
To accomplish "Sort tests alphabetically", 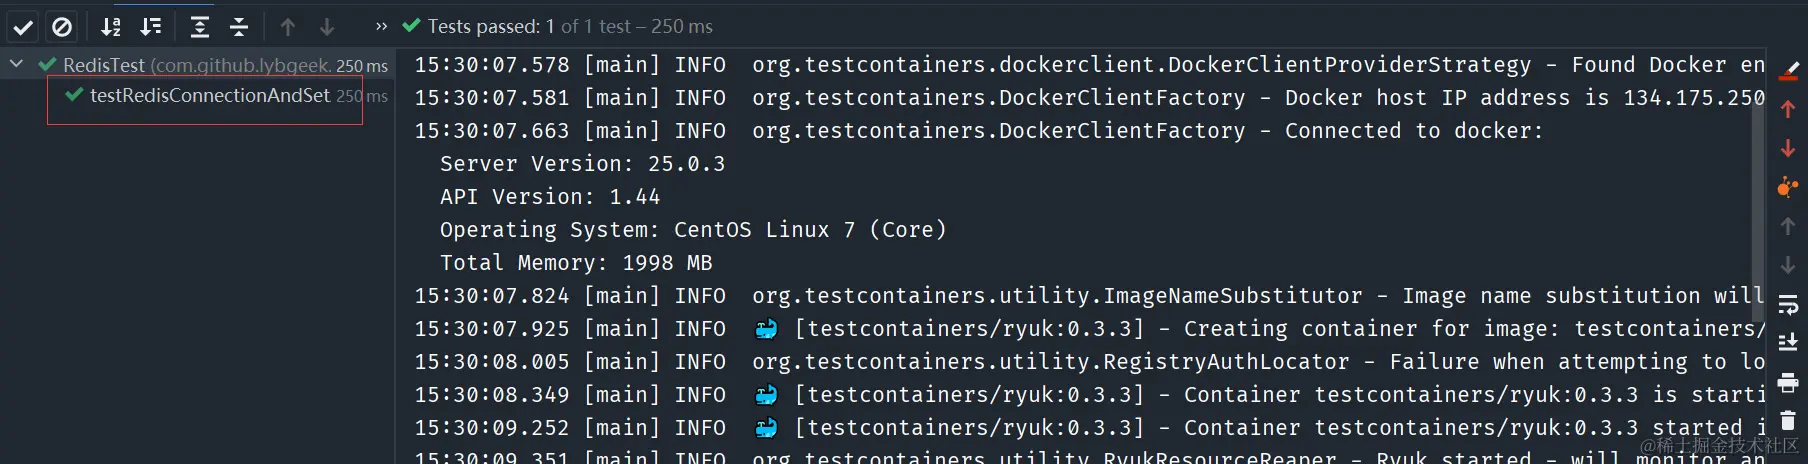I will click(x=111, y=27).
